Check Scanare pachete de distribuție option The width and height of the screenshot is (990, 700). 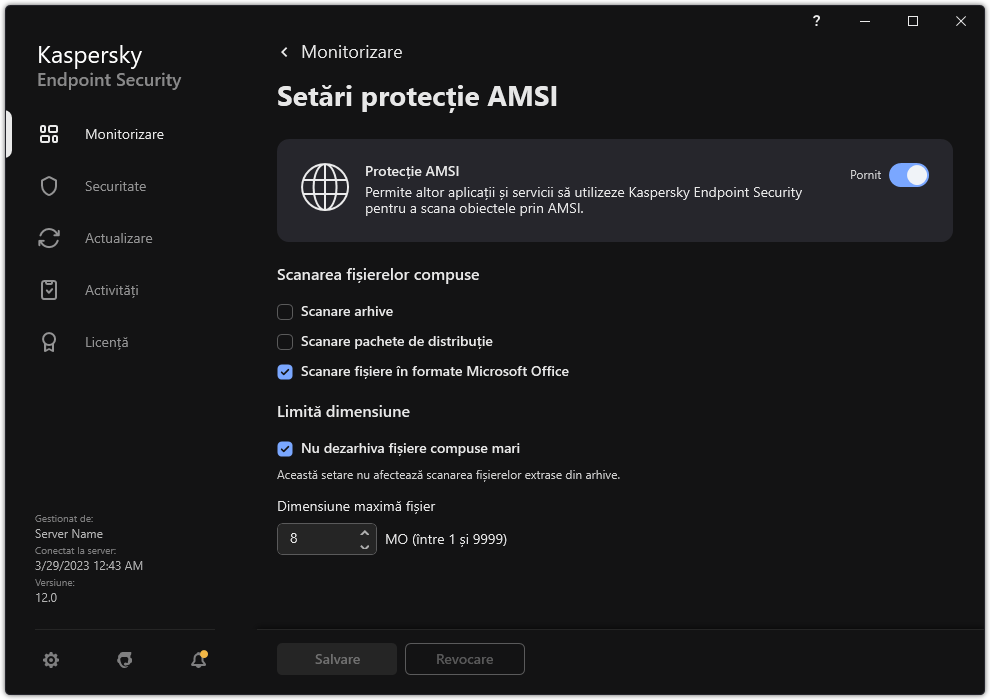point(285,342)
